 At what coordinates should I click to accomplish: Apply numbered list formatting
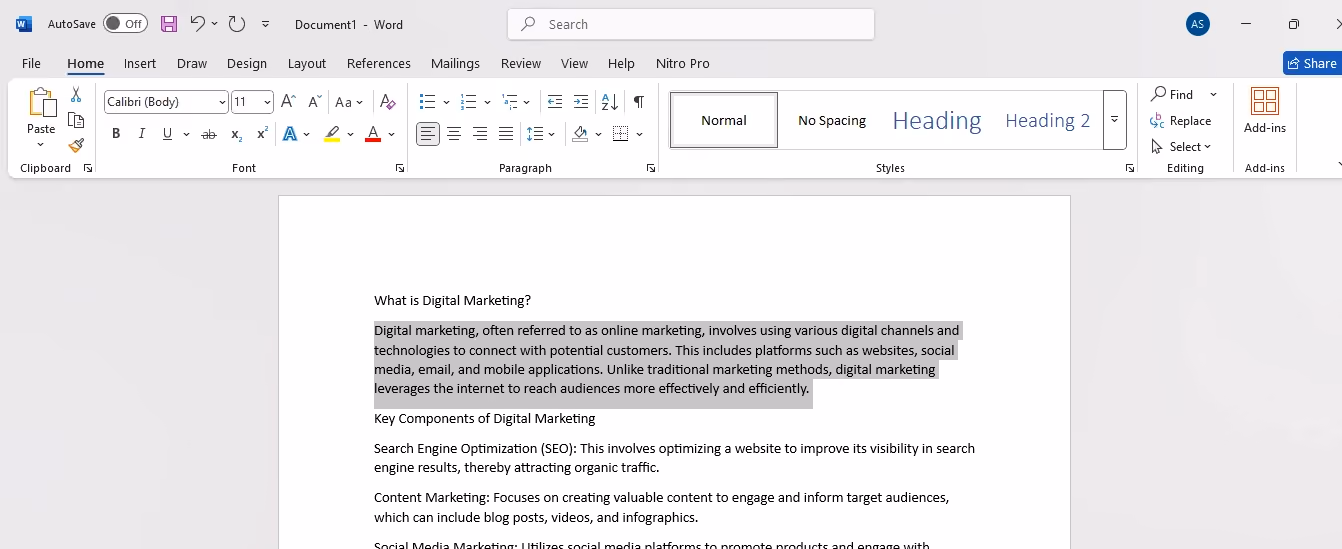point(468,102)
